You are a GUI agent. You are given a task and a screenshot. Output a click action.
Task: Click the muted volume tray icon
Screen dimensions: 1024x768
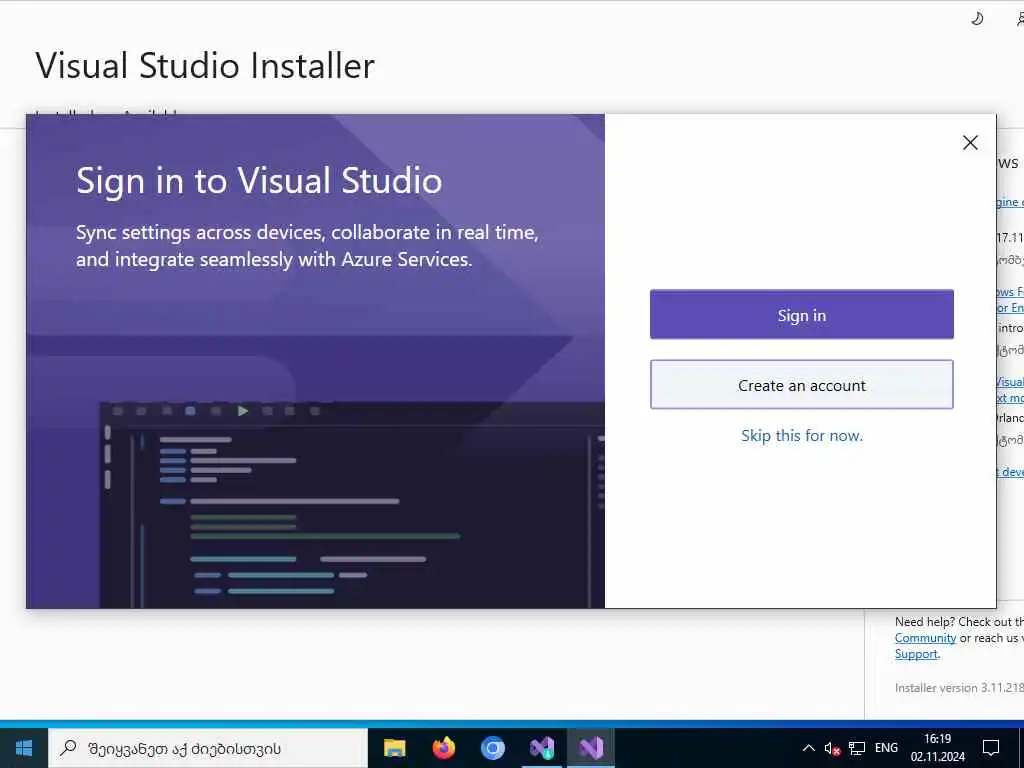(x=832, y=748)
